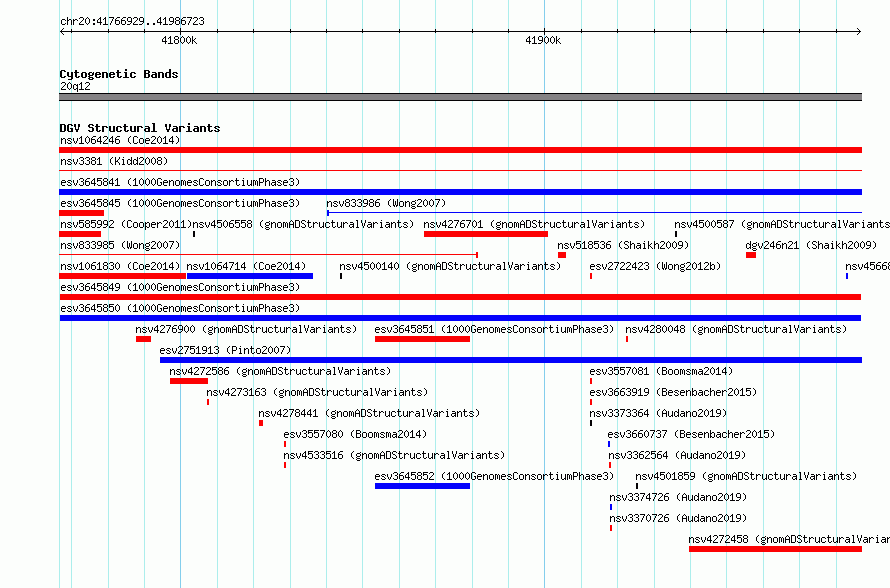Screen dimensions: 890x588
Task: Open nsv4272586 gnomAD red bar
Action: (x=189, y=381)
